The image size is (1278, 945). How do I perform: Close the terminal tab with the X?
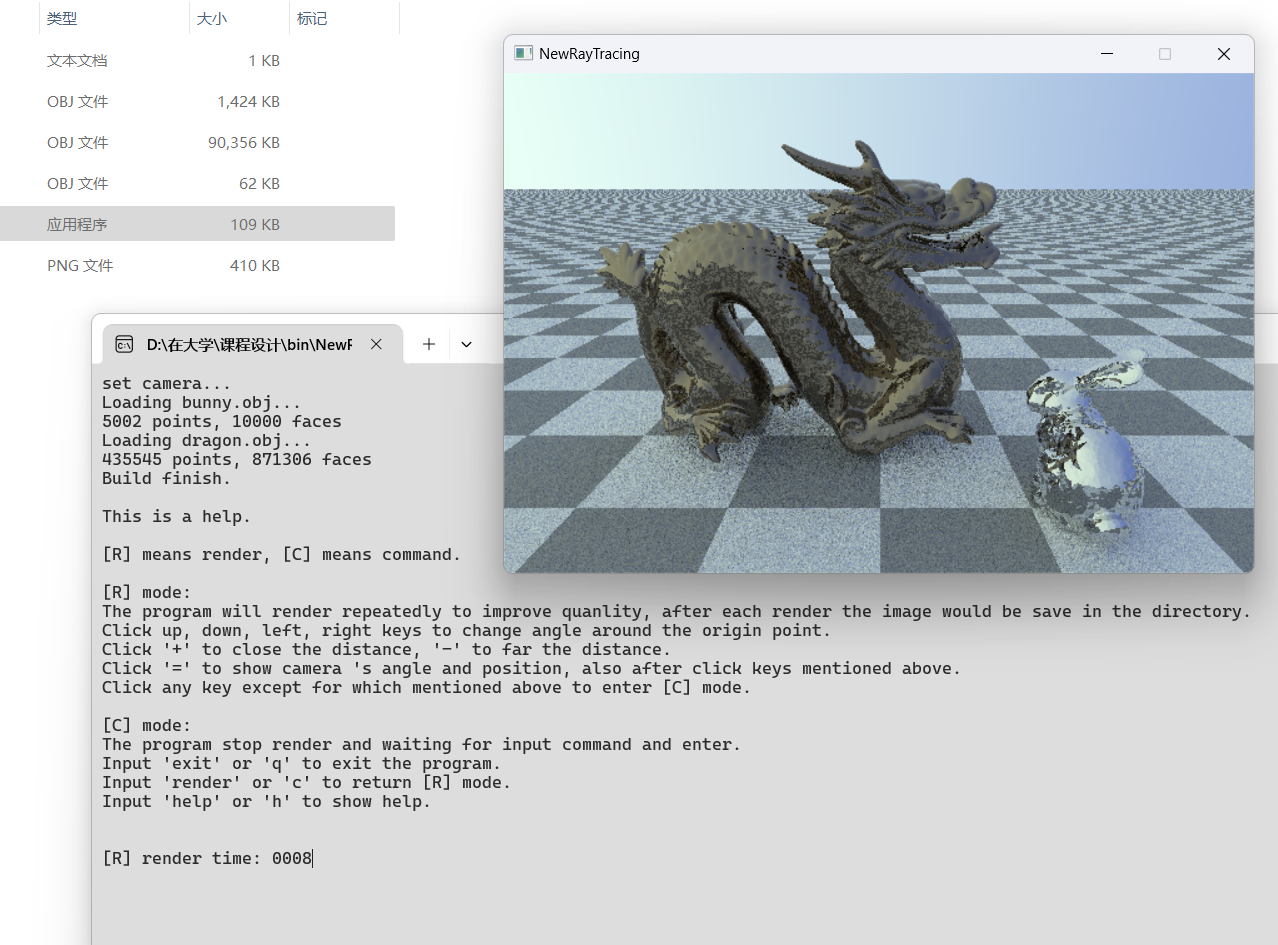(x=376, y=344)
